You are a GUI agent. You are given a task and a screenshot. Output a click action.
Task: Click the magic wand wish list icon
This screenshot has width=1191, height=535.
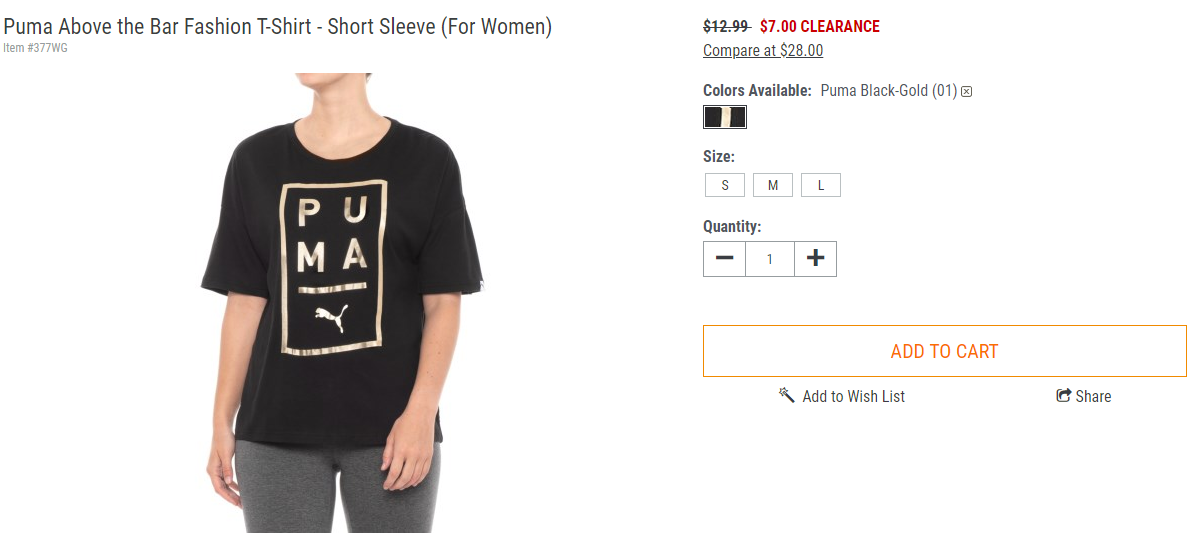787,395
